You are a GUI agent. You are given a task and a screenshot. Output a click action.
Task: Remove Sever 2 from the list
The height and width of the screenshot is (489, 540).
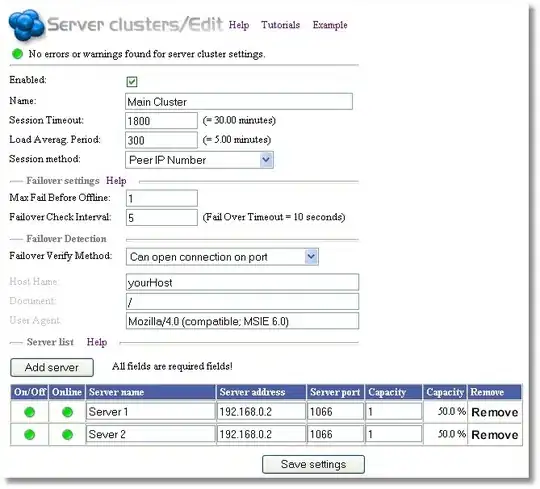click(495, 435)
